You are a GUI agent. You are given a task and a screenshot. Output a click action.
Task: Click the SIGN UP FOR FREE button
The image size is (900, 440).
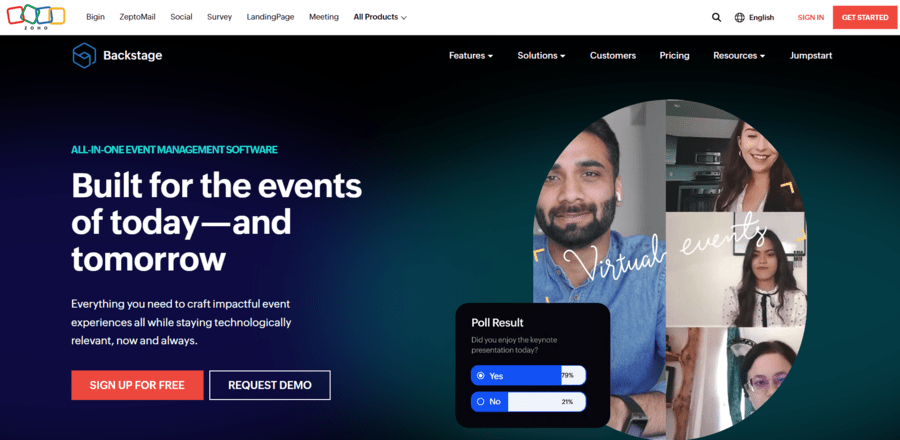point(137,385)
